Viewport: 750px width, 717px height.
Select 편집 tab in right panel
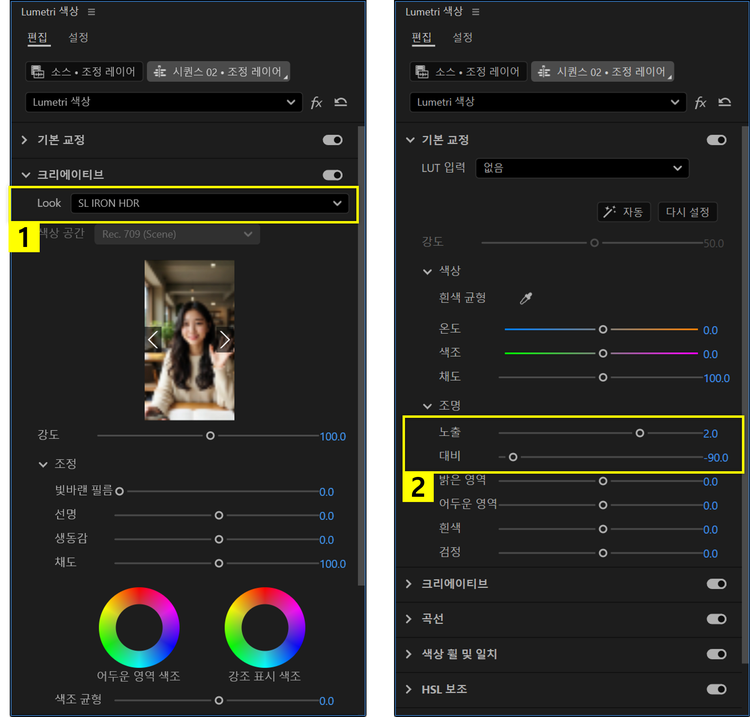(422, 37)
